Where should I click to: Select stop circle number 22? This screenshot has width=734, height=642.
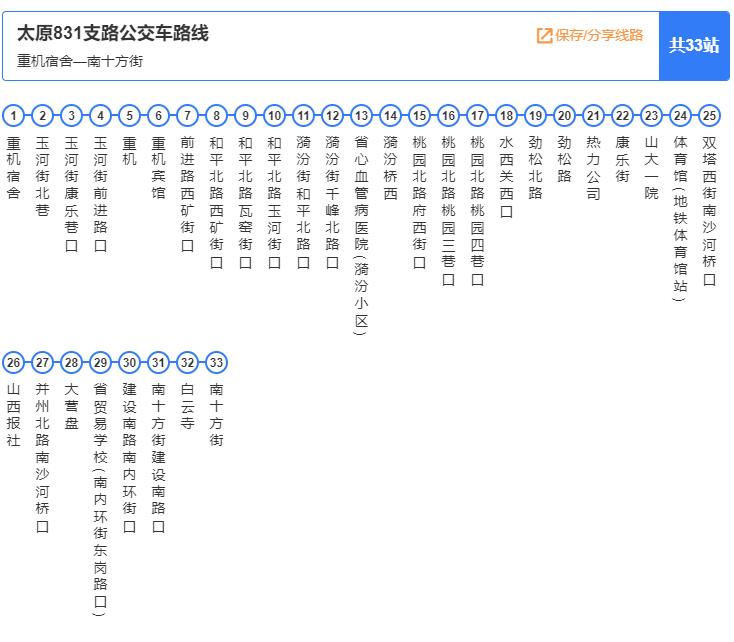(x=623, y=116)
